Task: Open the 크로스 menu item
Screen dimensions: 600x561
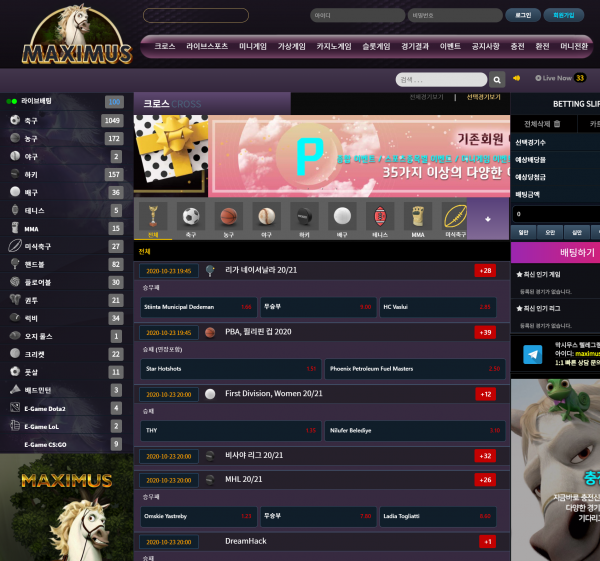Action: 165,46
